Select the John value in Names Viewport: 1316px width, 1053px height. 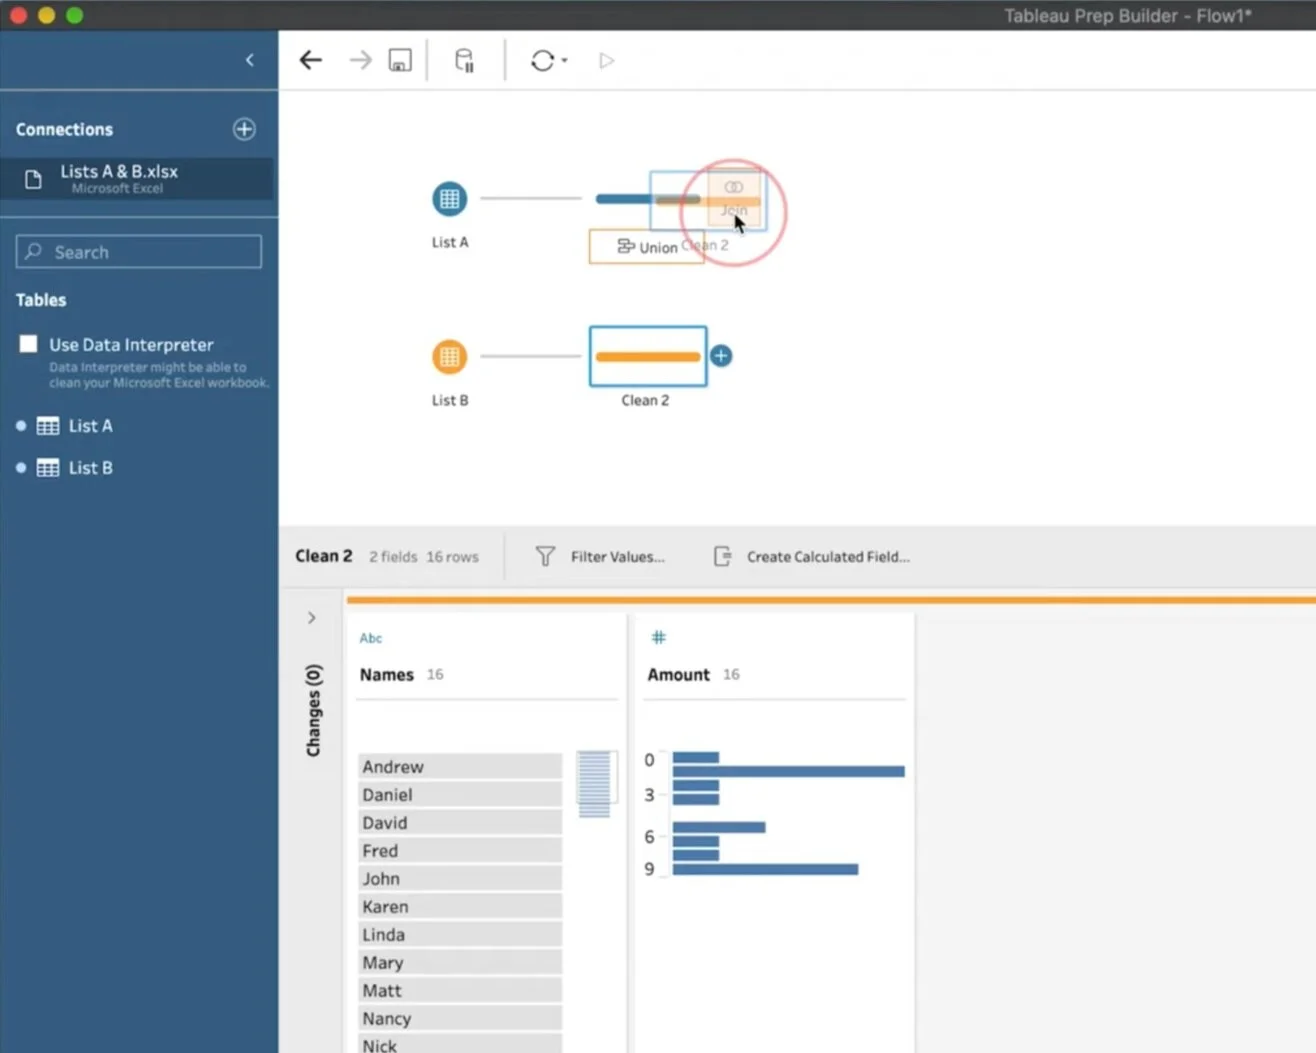click(460, 879)
